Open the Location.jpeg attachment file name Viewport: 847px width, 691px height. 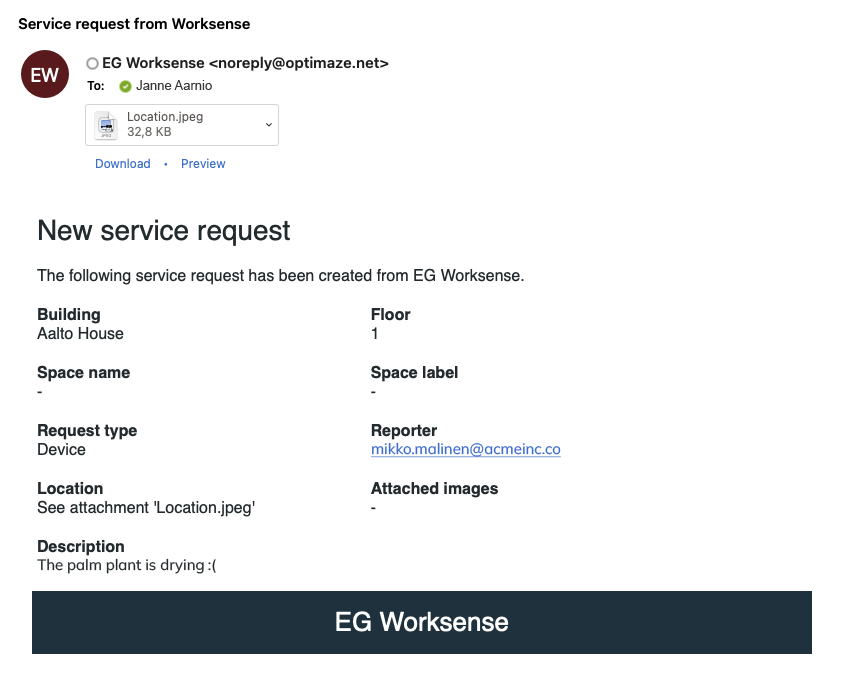(165, 117)
